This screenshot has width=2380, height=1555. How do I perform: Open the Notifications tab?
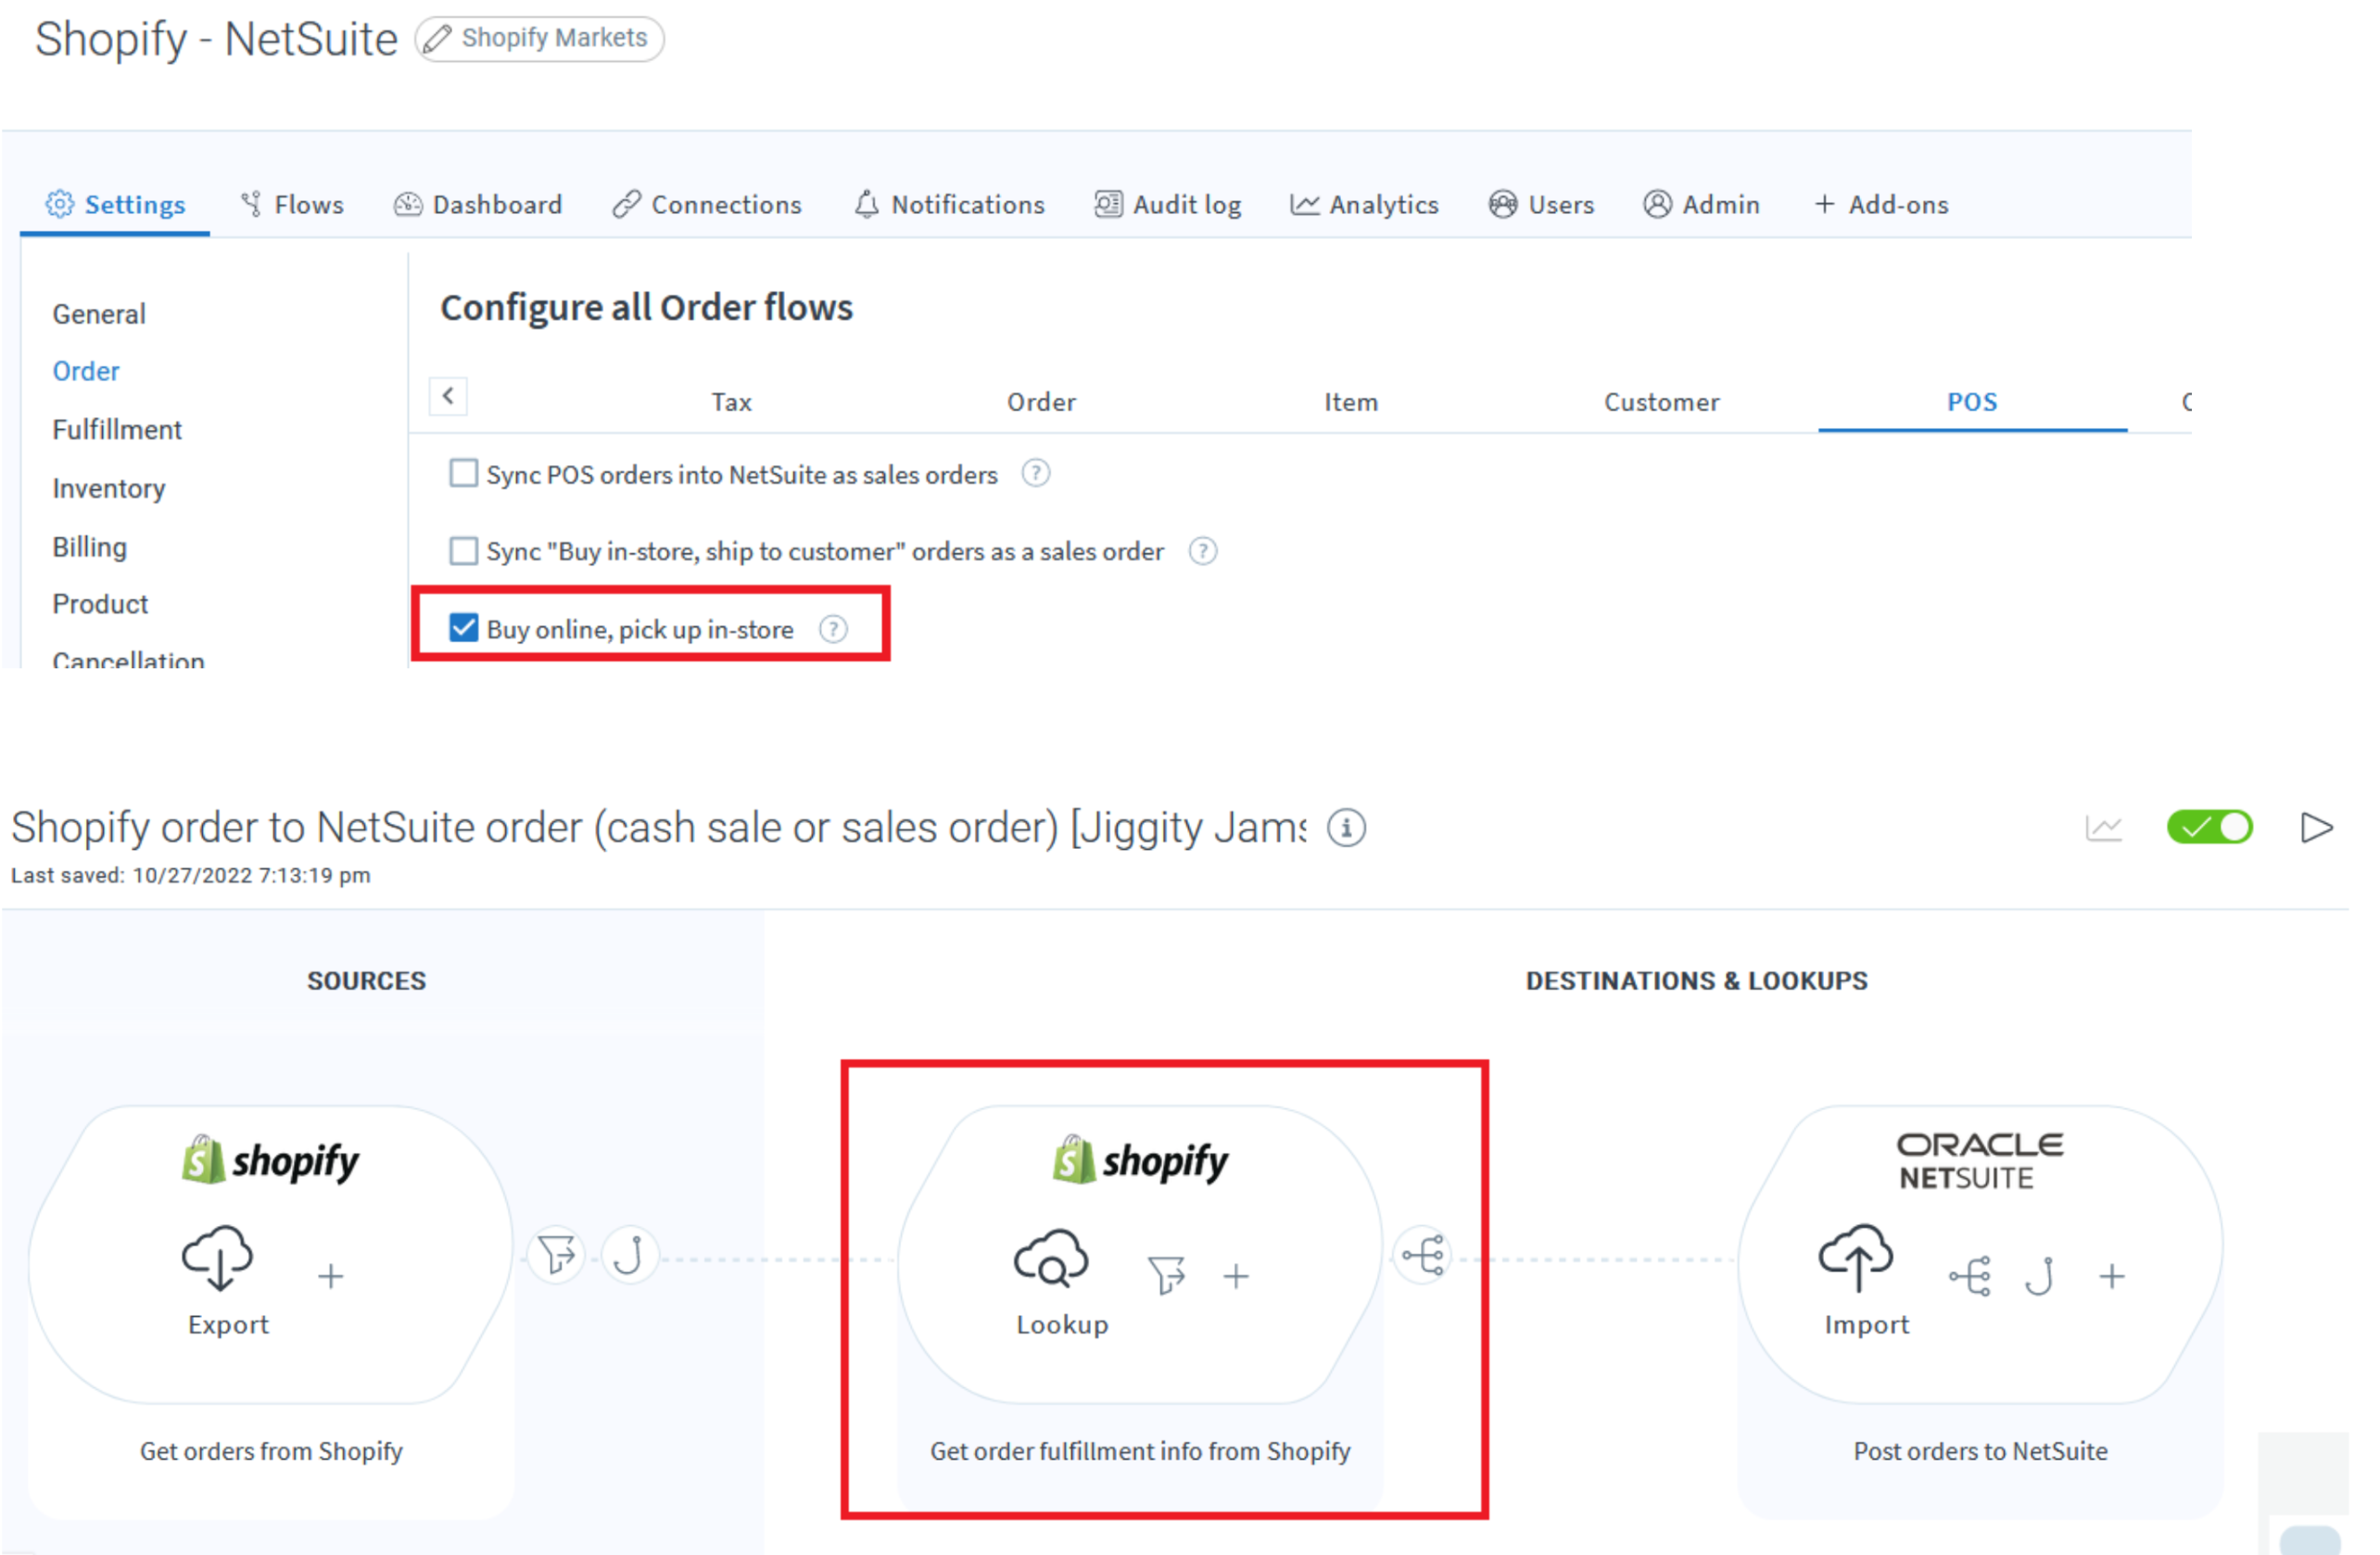949,205
